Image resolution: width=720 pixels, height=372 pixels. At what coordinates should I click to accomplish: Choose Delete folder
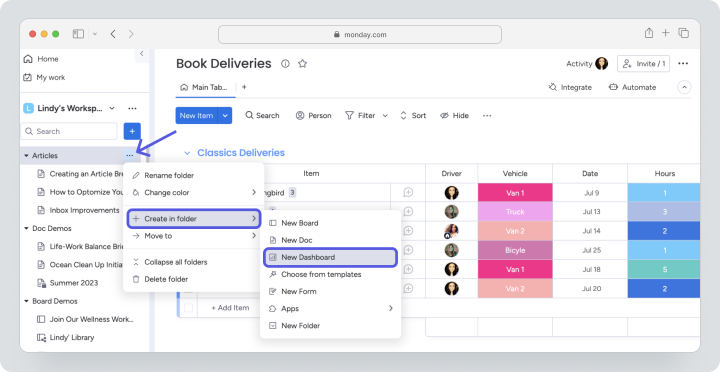click(193, 279)
